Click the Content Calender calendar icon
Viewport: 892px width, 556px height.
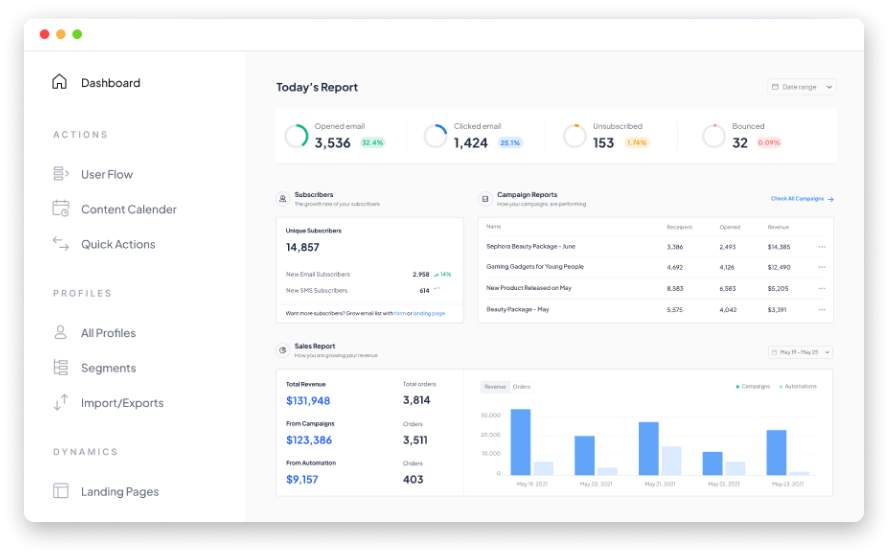pos(61,209)
